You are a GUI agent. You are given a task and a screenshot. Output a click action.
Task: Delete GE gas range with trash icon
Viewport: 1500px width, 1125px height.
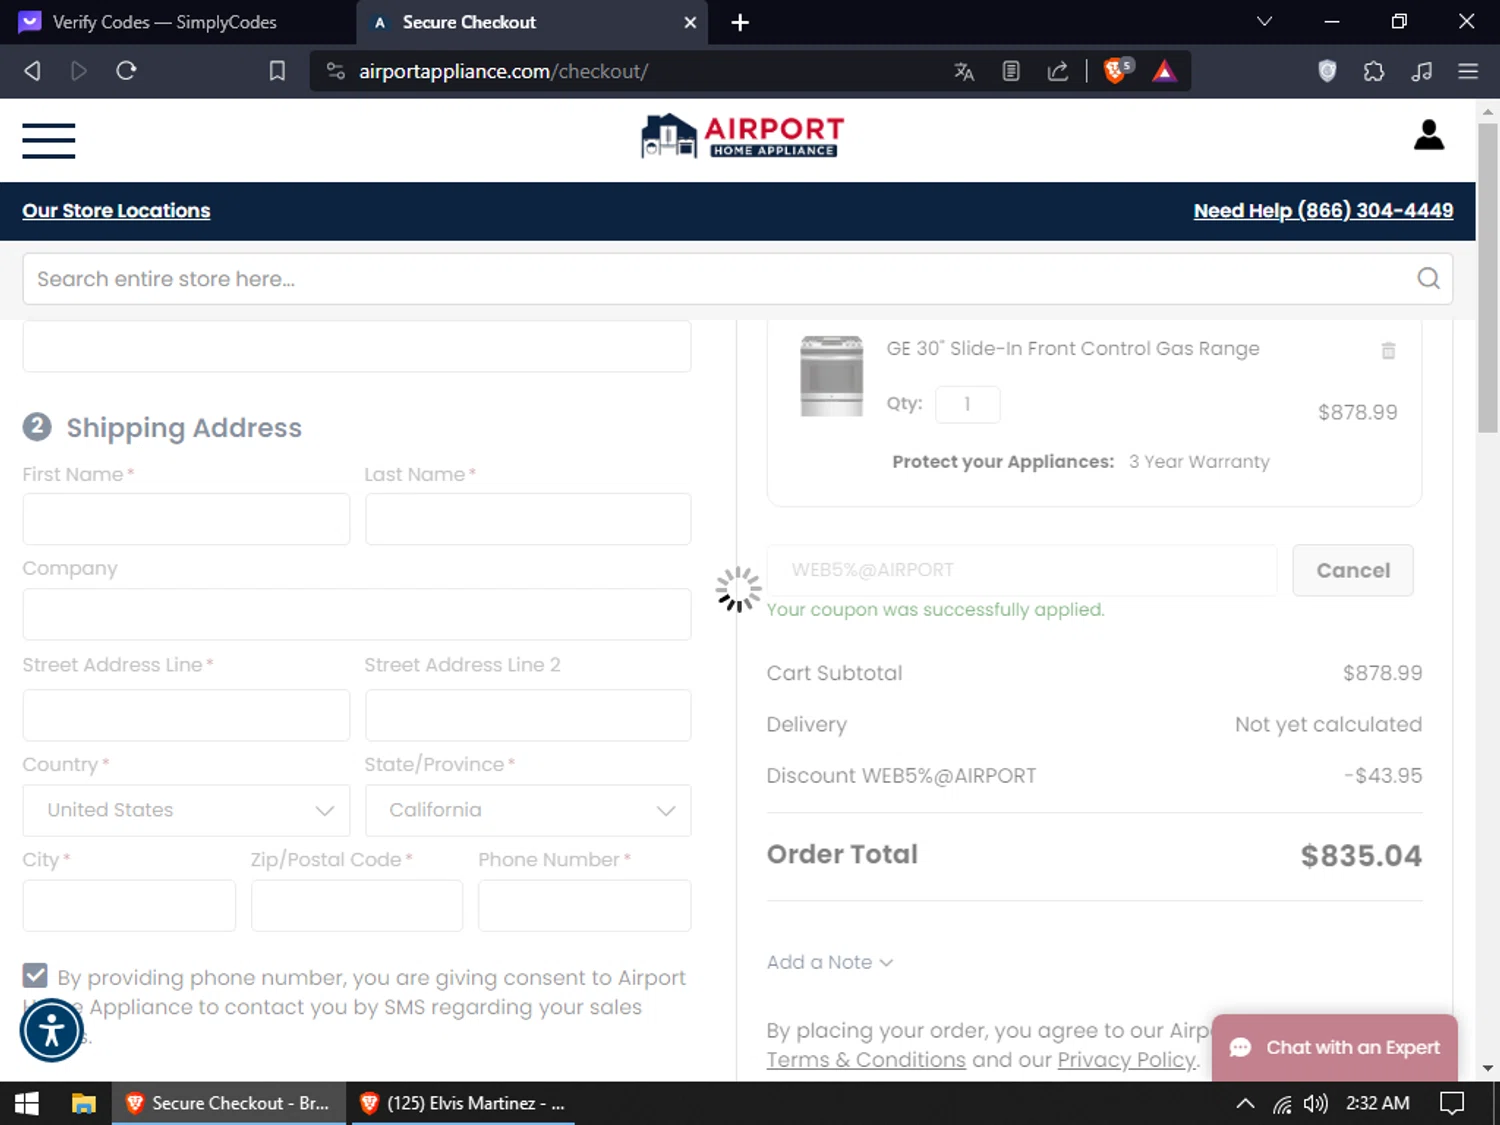tap(1388, 350)
